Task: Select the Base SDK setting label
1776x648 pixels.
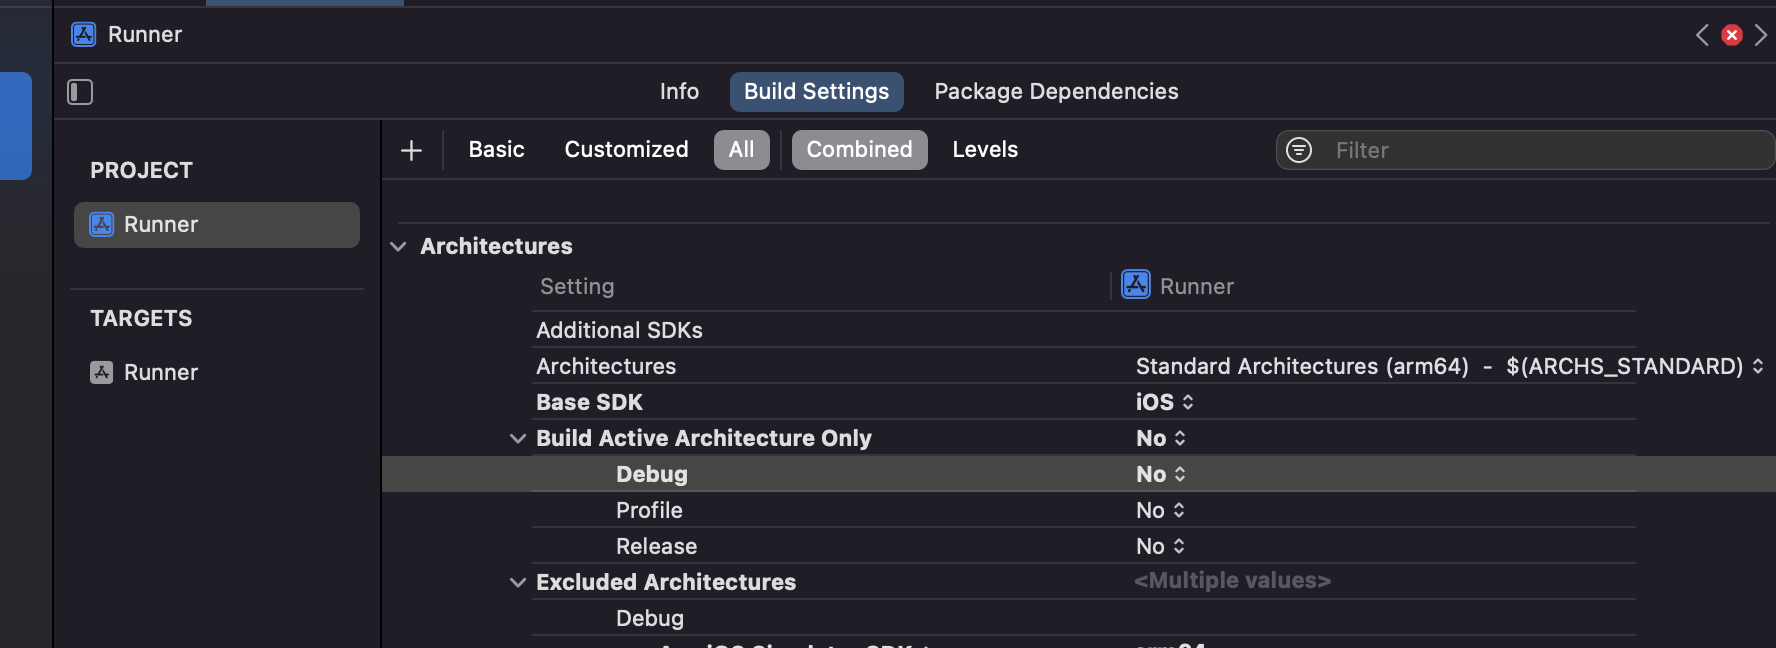Action: coord(589,403)
